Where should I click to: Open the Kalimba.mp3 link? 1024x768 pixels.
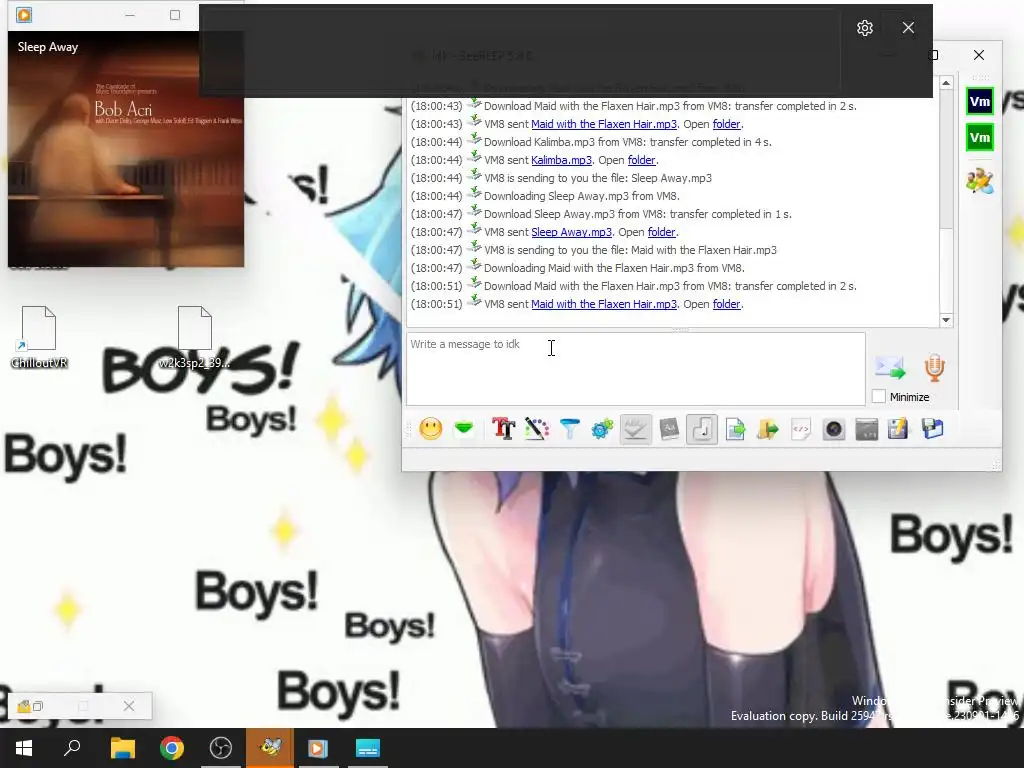click(561, 160)
